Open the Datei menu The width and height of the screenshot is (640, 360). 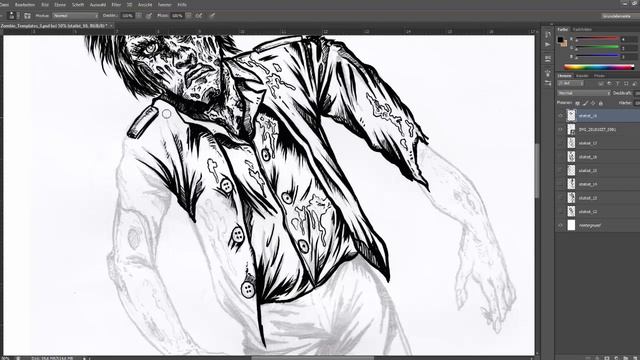pos(4,5)
